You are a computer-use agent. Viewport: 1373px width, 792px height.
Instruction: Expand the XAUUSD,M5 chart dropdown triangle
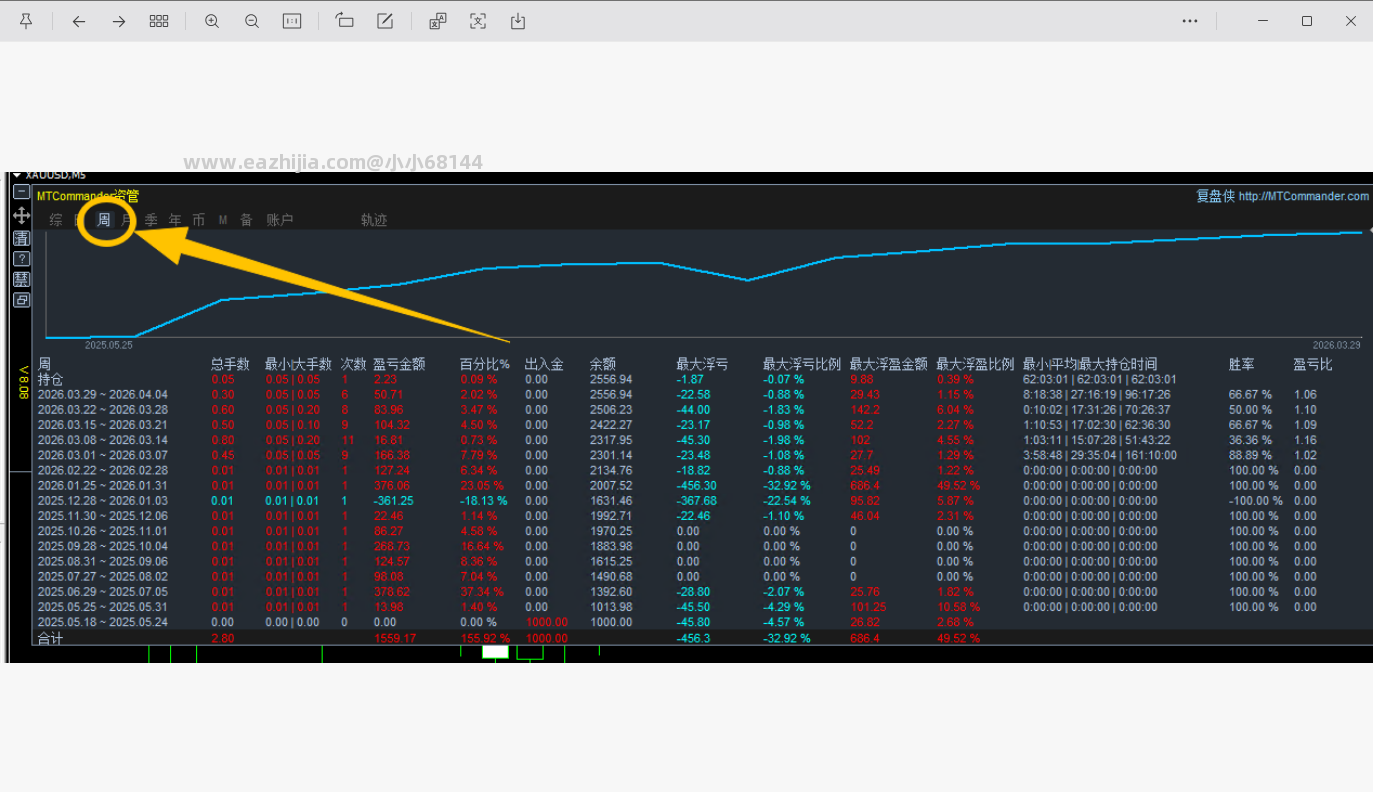(17, 176)
